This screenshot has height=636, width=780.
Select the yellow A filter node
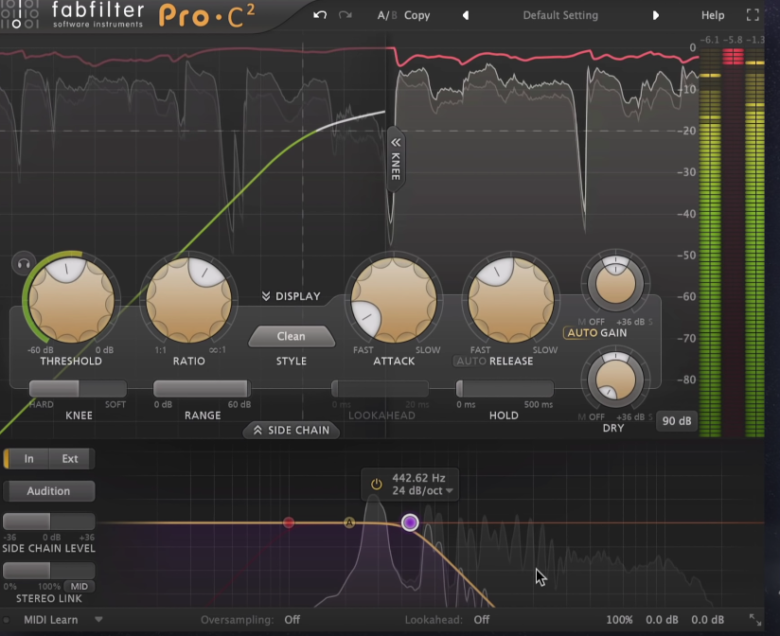349,522
